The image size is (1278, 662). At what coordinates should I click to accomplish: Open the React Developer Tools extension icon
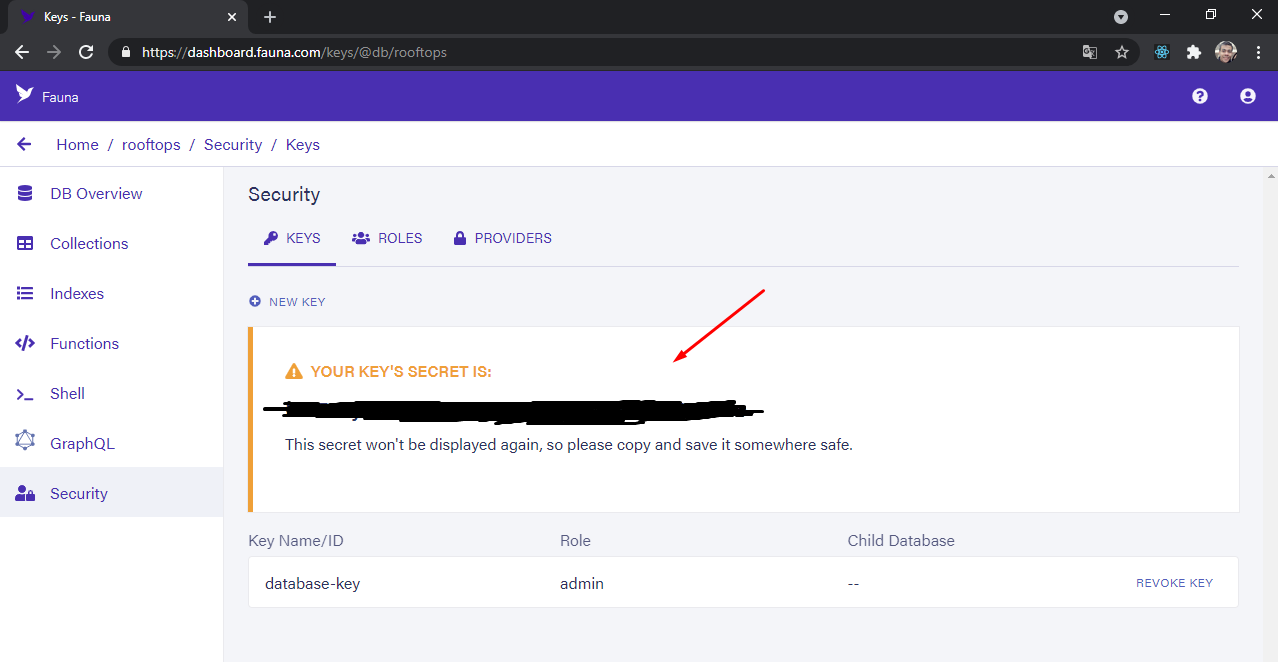[1162, 52]
